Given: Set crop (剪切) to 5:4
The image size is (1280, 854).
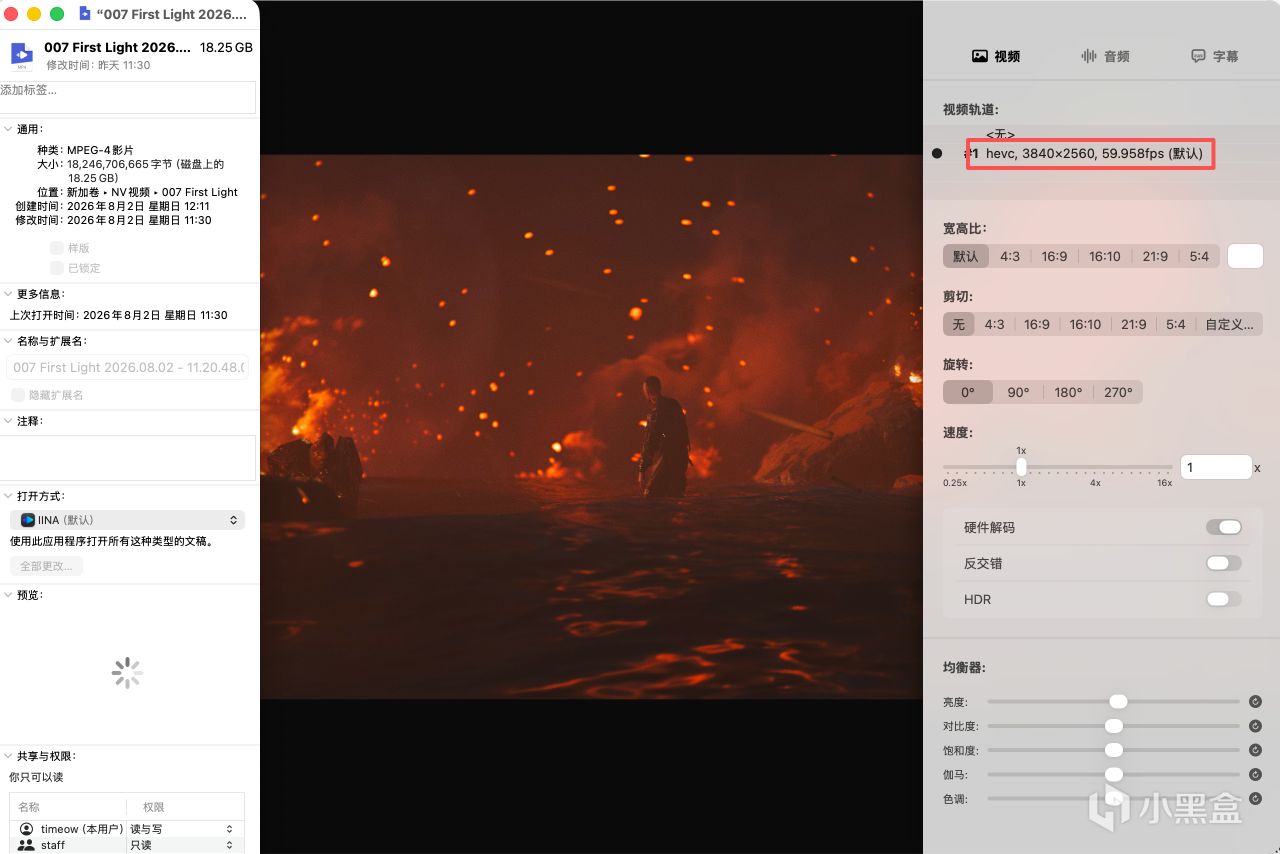Looking at the screenshot, I should tap(1176, 324).
